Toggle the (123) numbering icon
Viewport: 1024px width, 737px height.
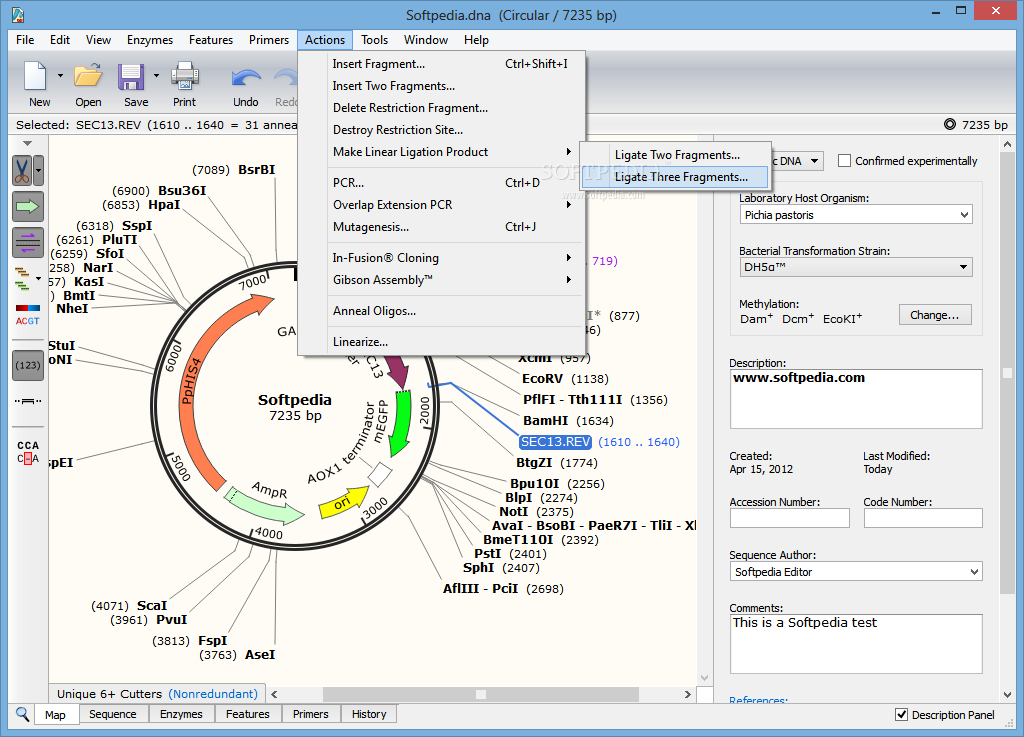tap(28, 365)
